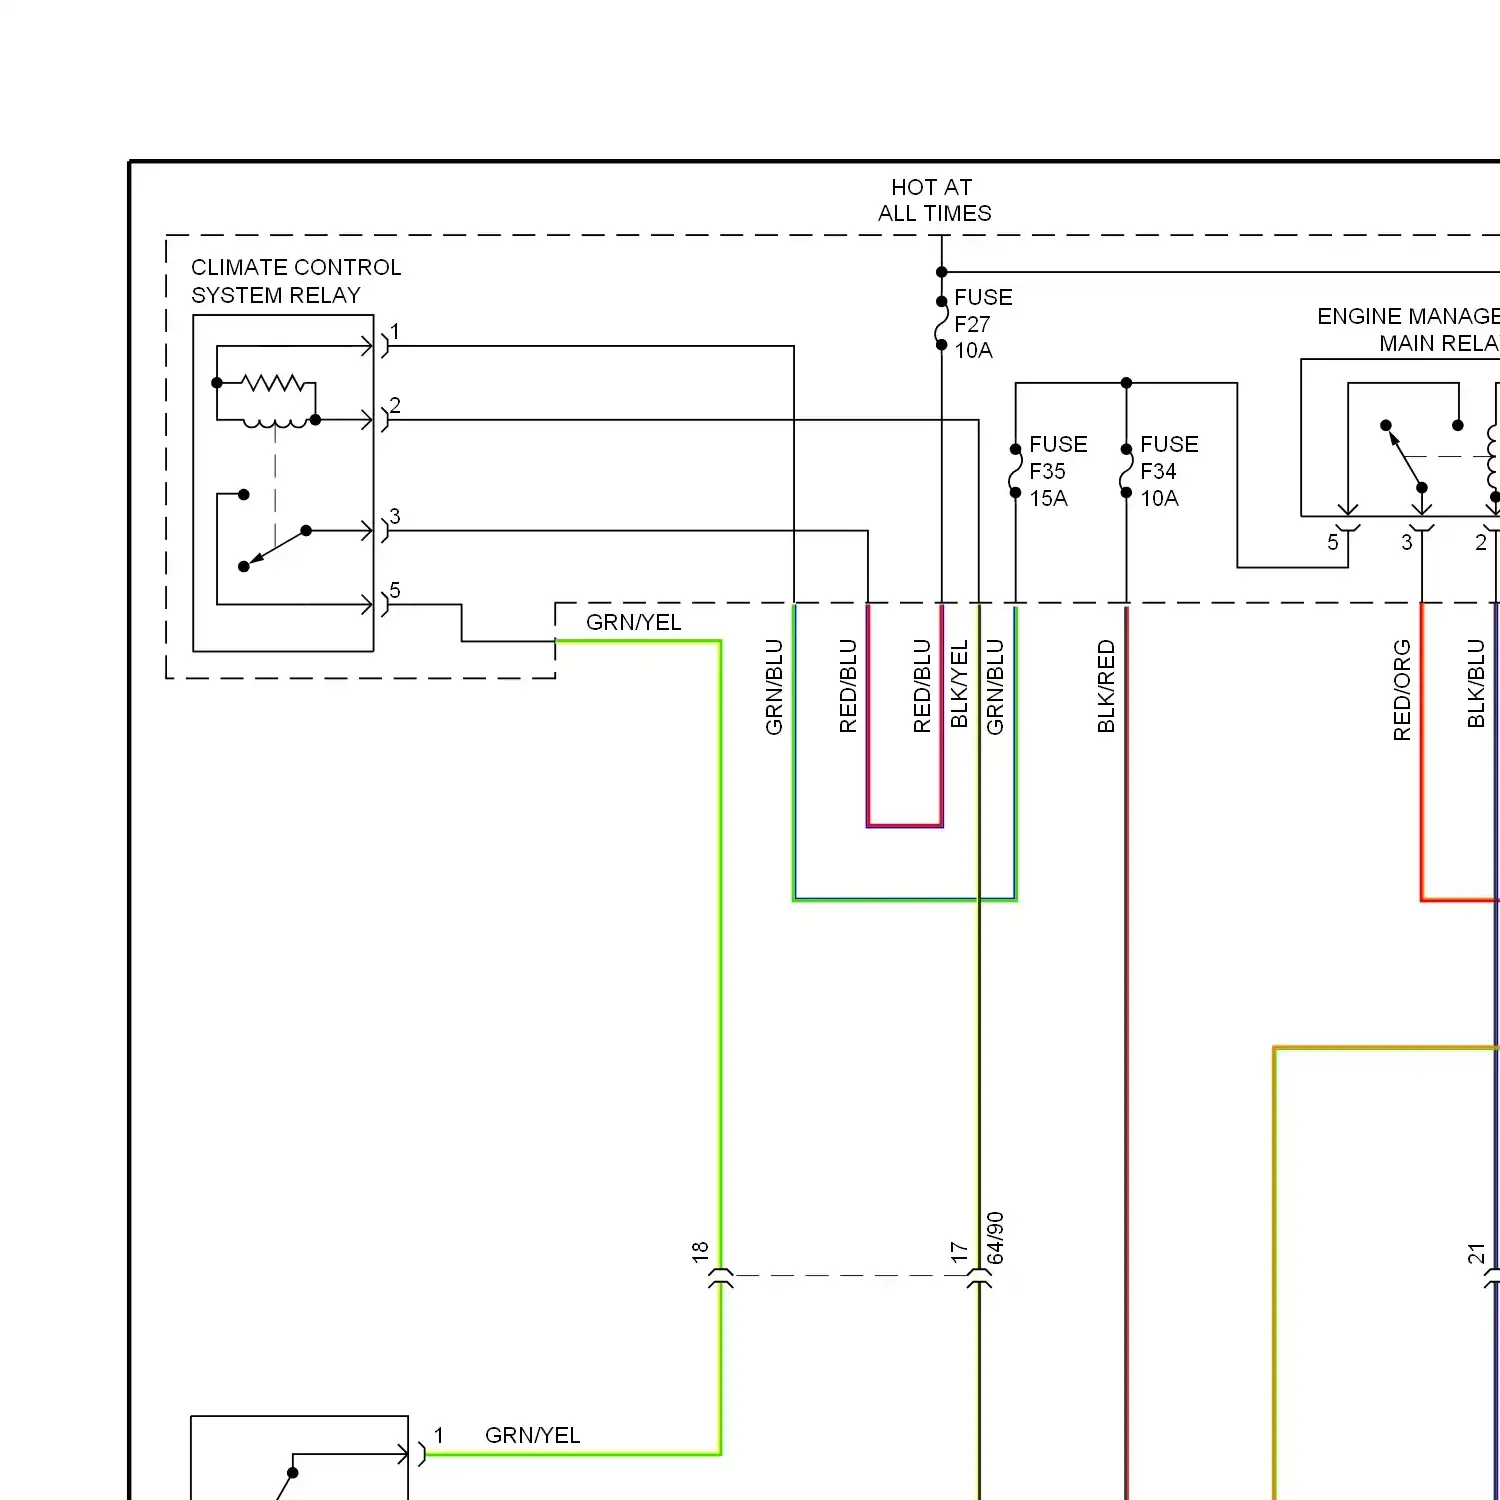The image size is (1500, 1500).
Task: Select the BLK/BLU wire label
Action: click(1476, 683)
